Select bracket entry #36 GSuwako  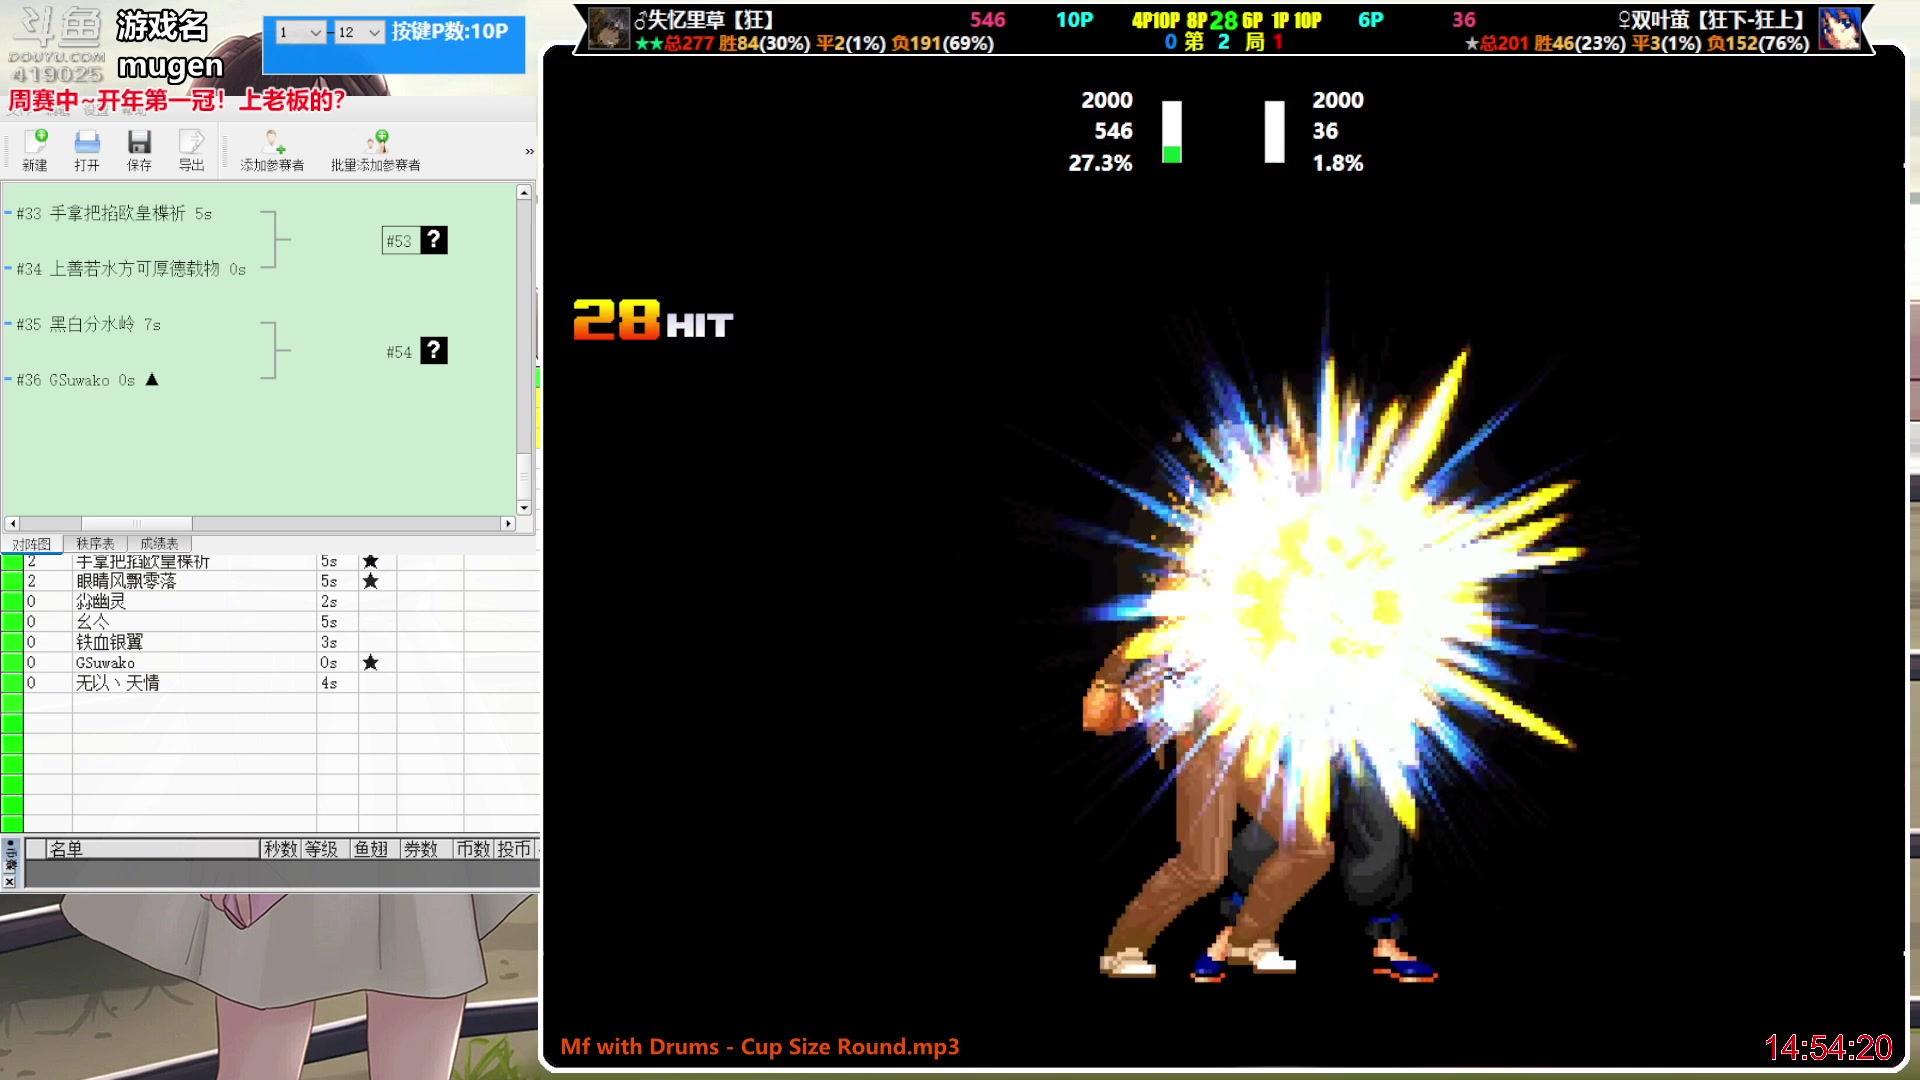click(x=75, y=380)
